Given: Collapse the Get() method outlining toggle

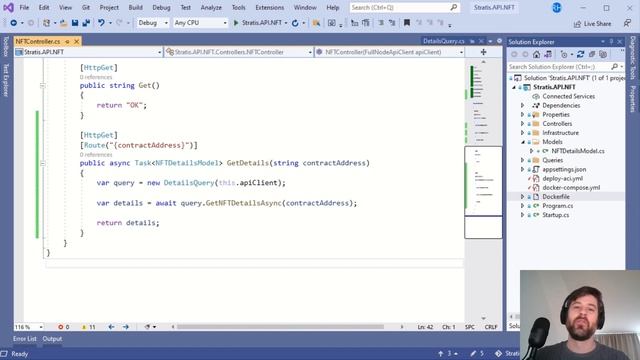Looking at the screenshot, I should tap(42, 86).
